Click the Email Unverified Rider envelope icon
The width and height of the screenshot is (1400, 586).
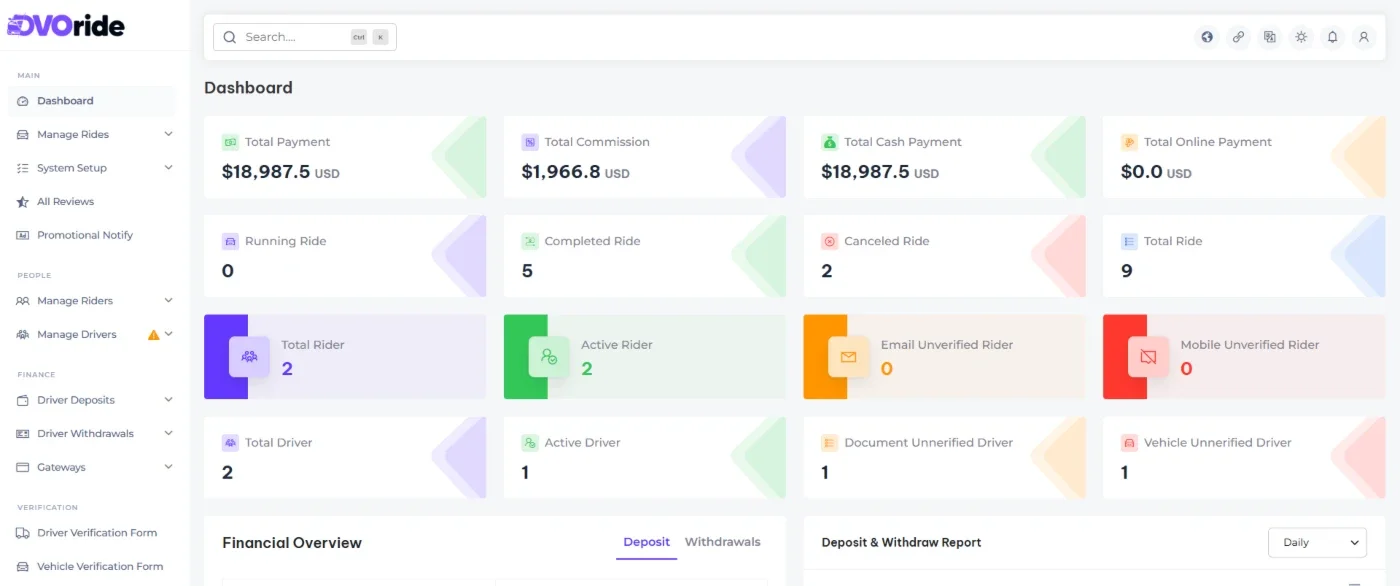pyautogui.click(x=848, y=357)
